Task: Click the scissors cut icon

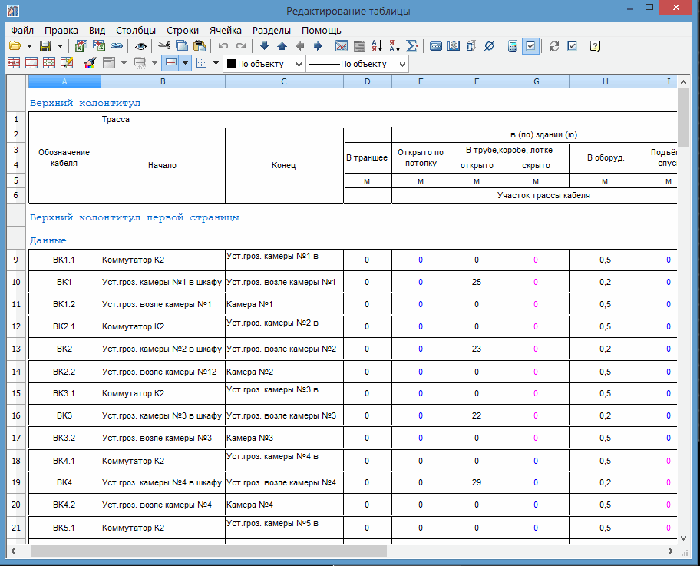Action: pos(162,46)
